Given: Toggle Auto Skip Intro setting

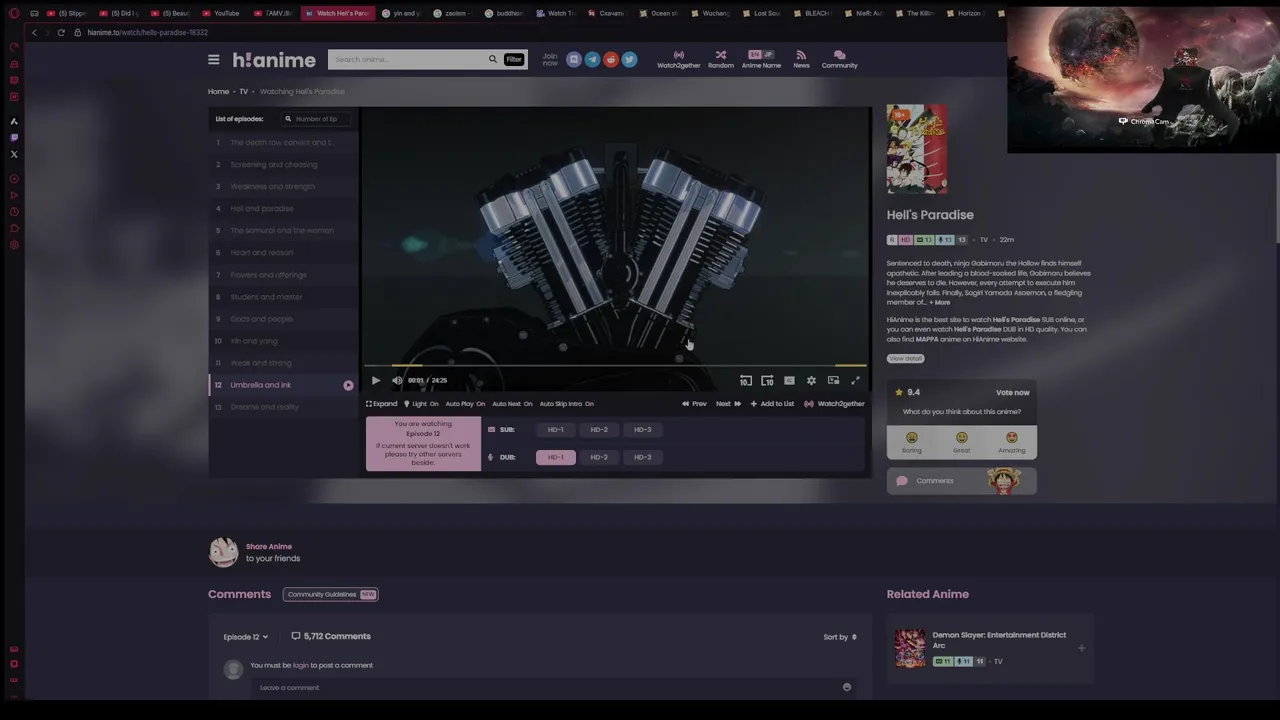Looking at the screenshot, I should [x=566, y=404].
